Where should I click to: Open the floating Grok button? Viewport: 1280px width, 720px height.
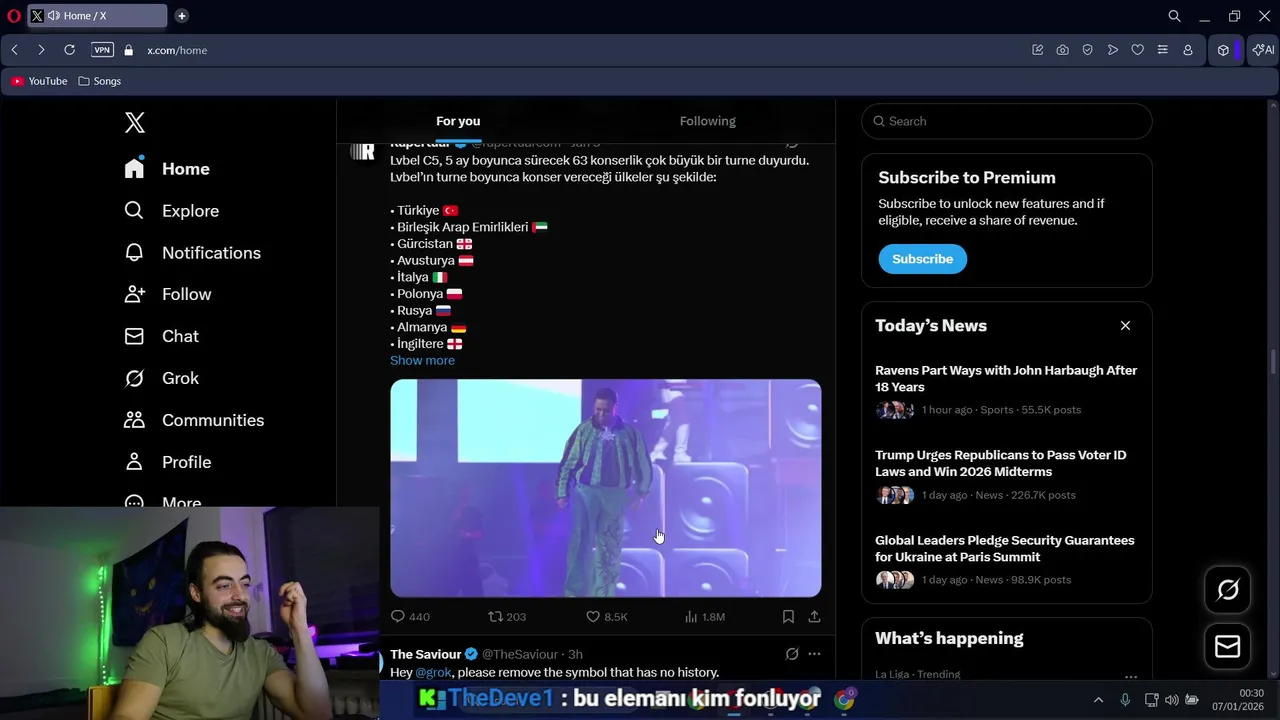click(1227, 590)
